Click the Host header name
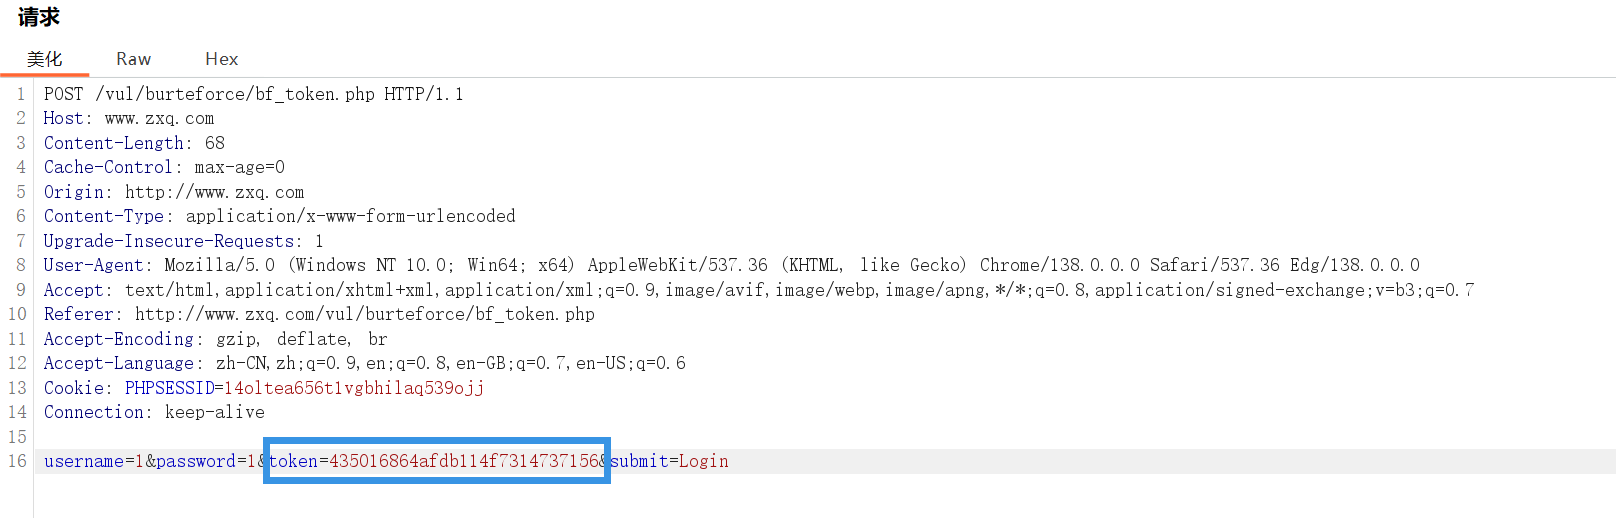The image size is (1616, 518). point(63,118)
